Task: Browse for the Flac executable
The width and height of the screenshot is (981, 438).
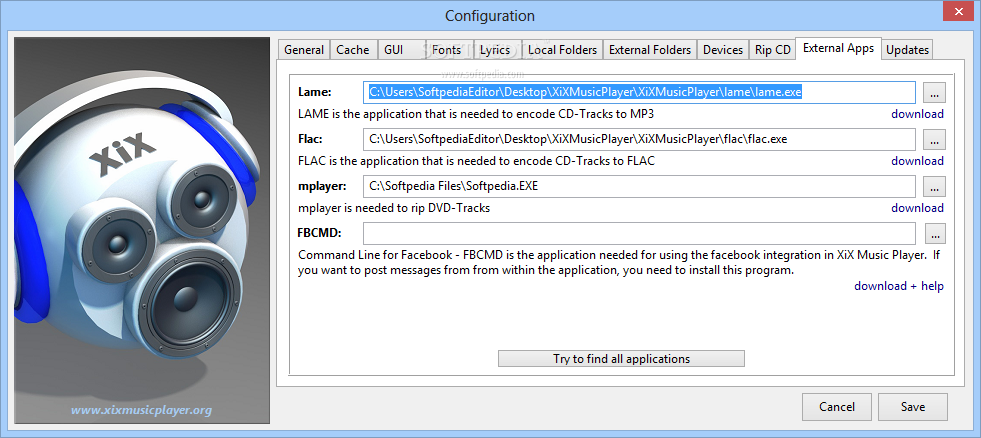Action: point(935,140)
